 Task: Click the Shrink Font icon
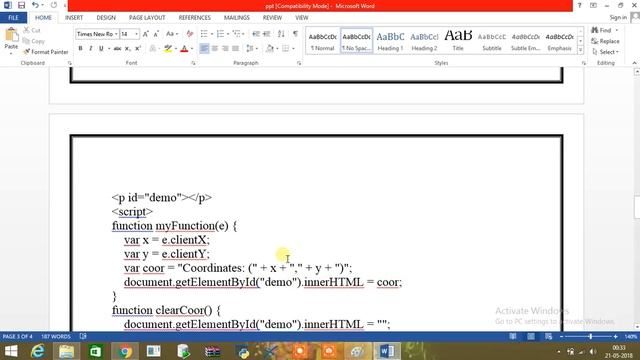point(156,34)
